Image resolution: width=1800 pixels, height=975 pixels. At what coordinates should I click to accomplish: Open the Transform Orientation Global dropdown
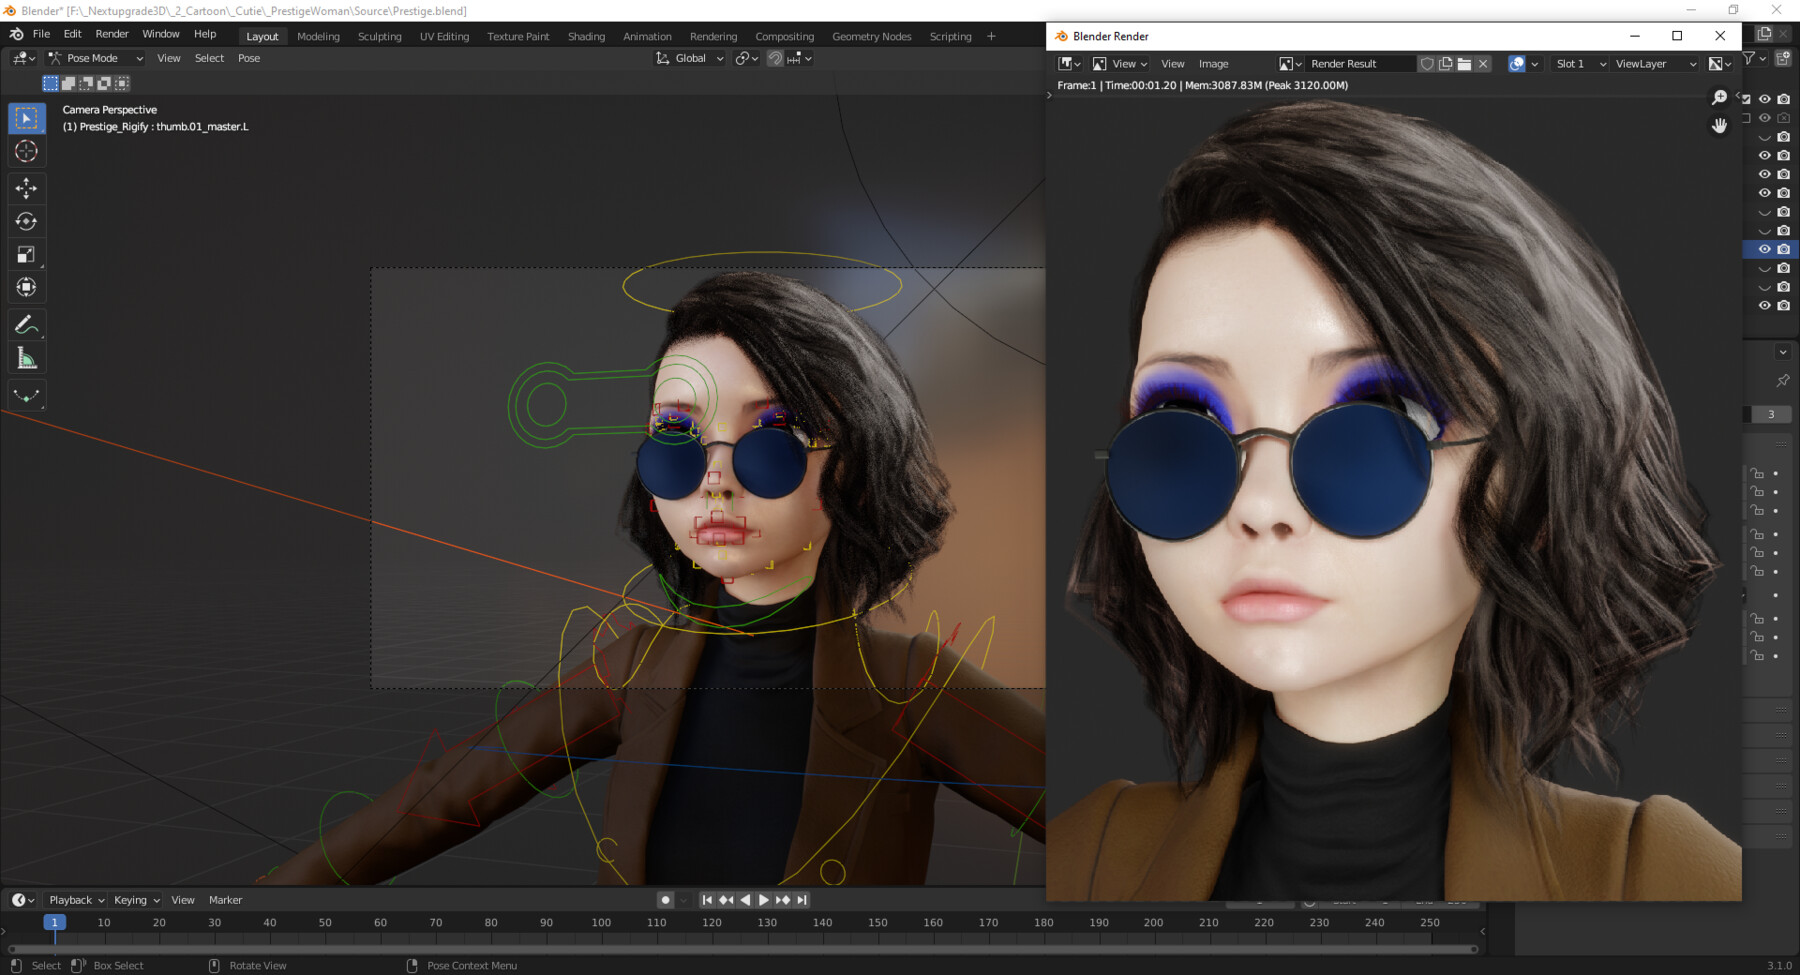pyautogui.click(x=689, y=58)
